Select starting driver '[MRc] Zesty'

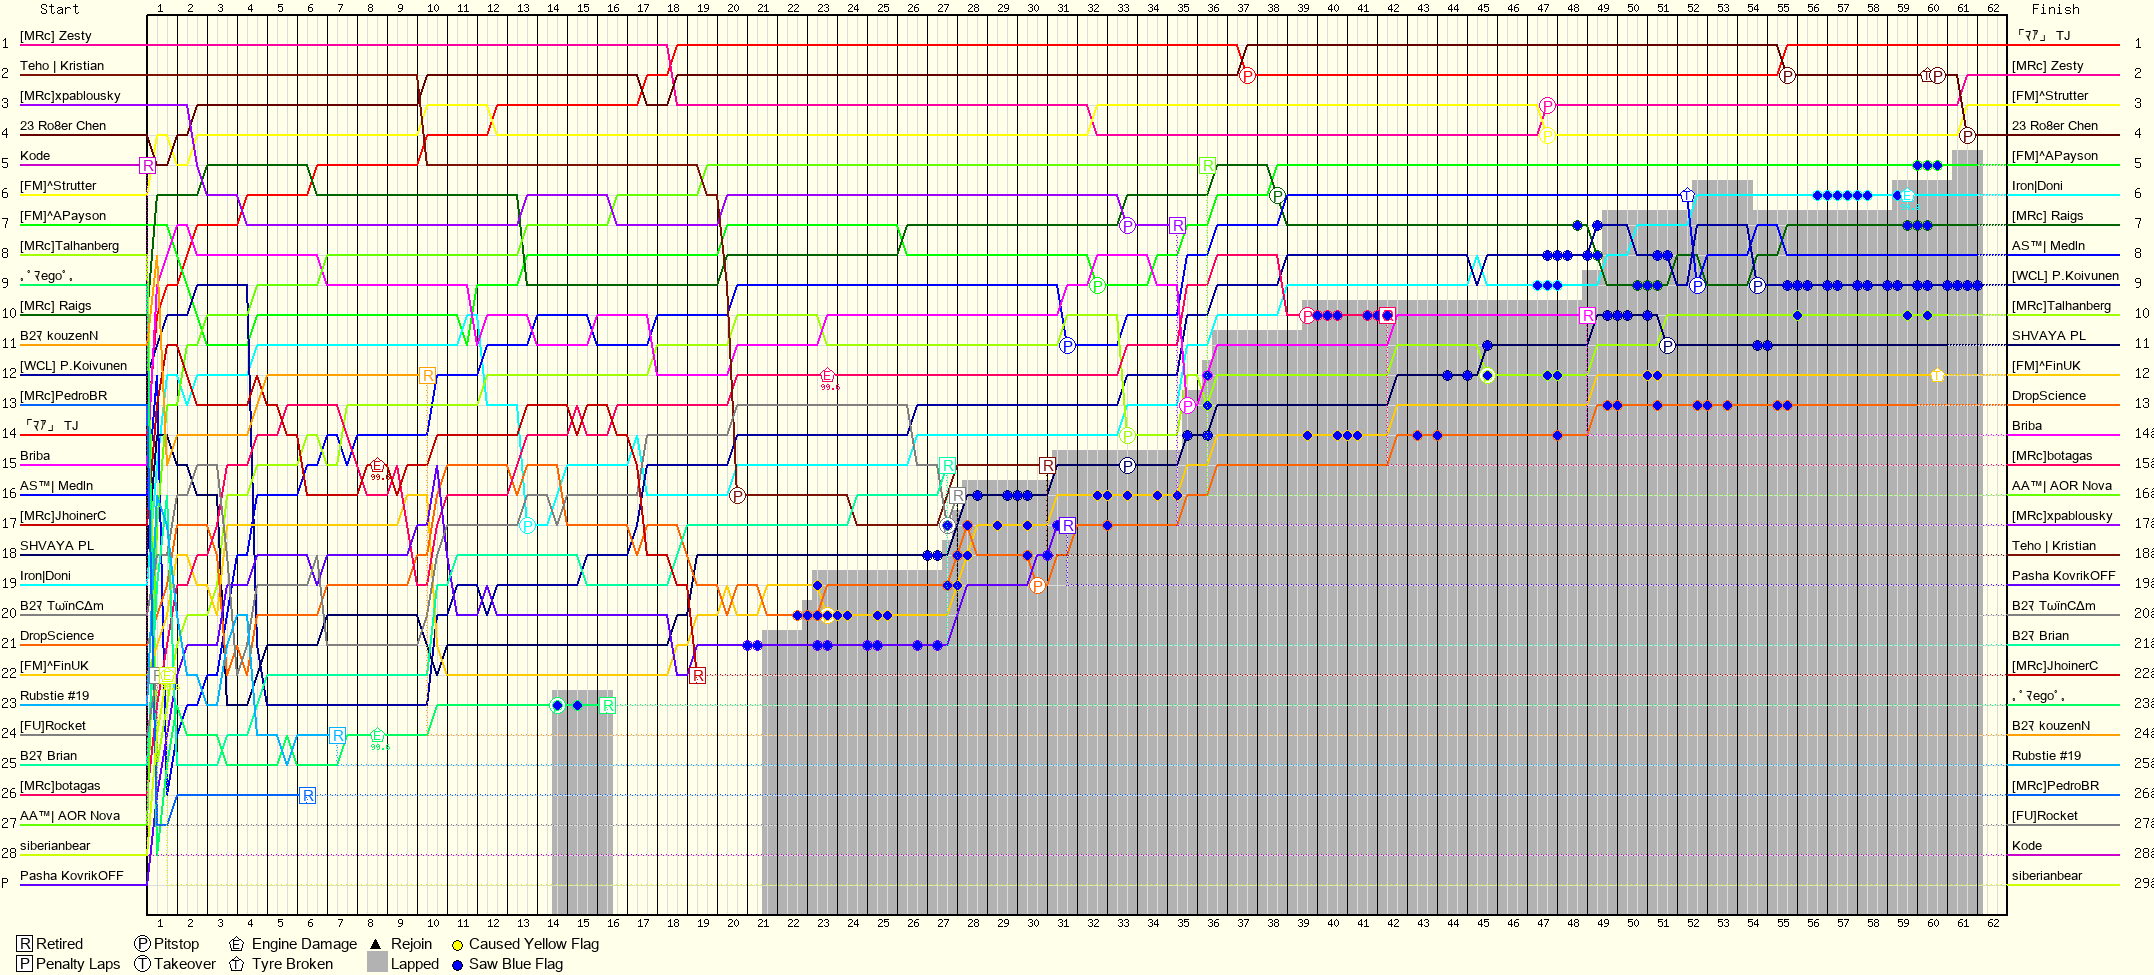[55, 36]
